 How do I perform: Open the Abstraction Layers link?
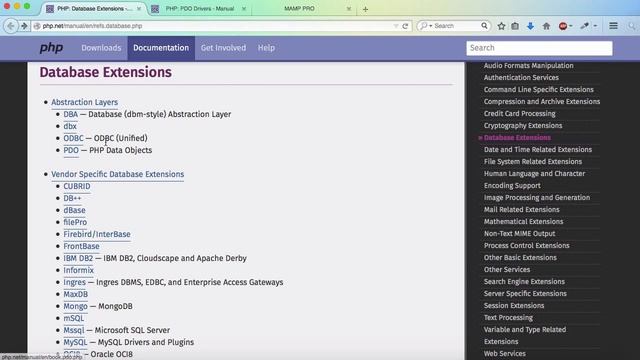[84, 102]
